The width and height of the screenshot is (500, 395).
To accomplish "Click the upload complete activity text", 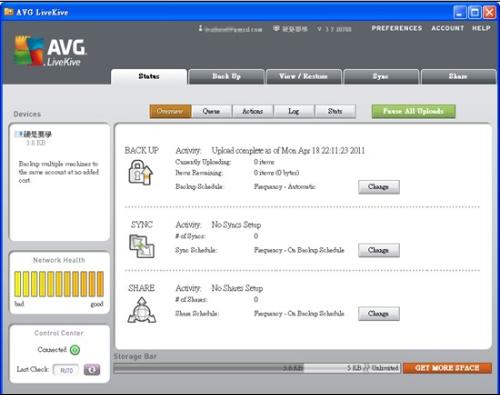I will click(288, 151).
